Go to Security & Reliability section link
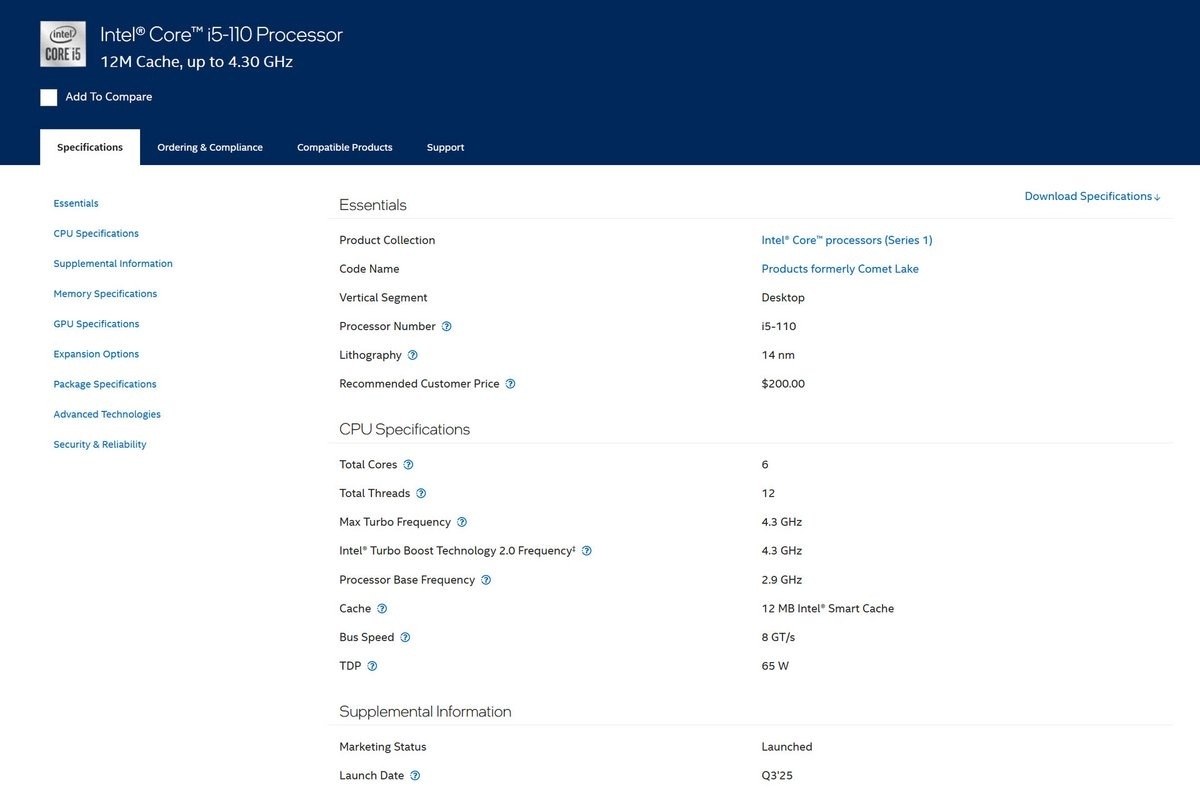 coord(100,445)
